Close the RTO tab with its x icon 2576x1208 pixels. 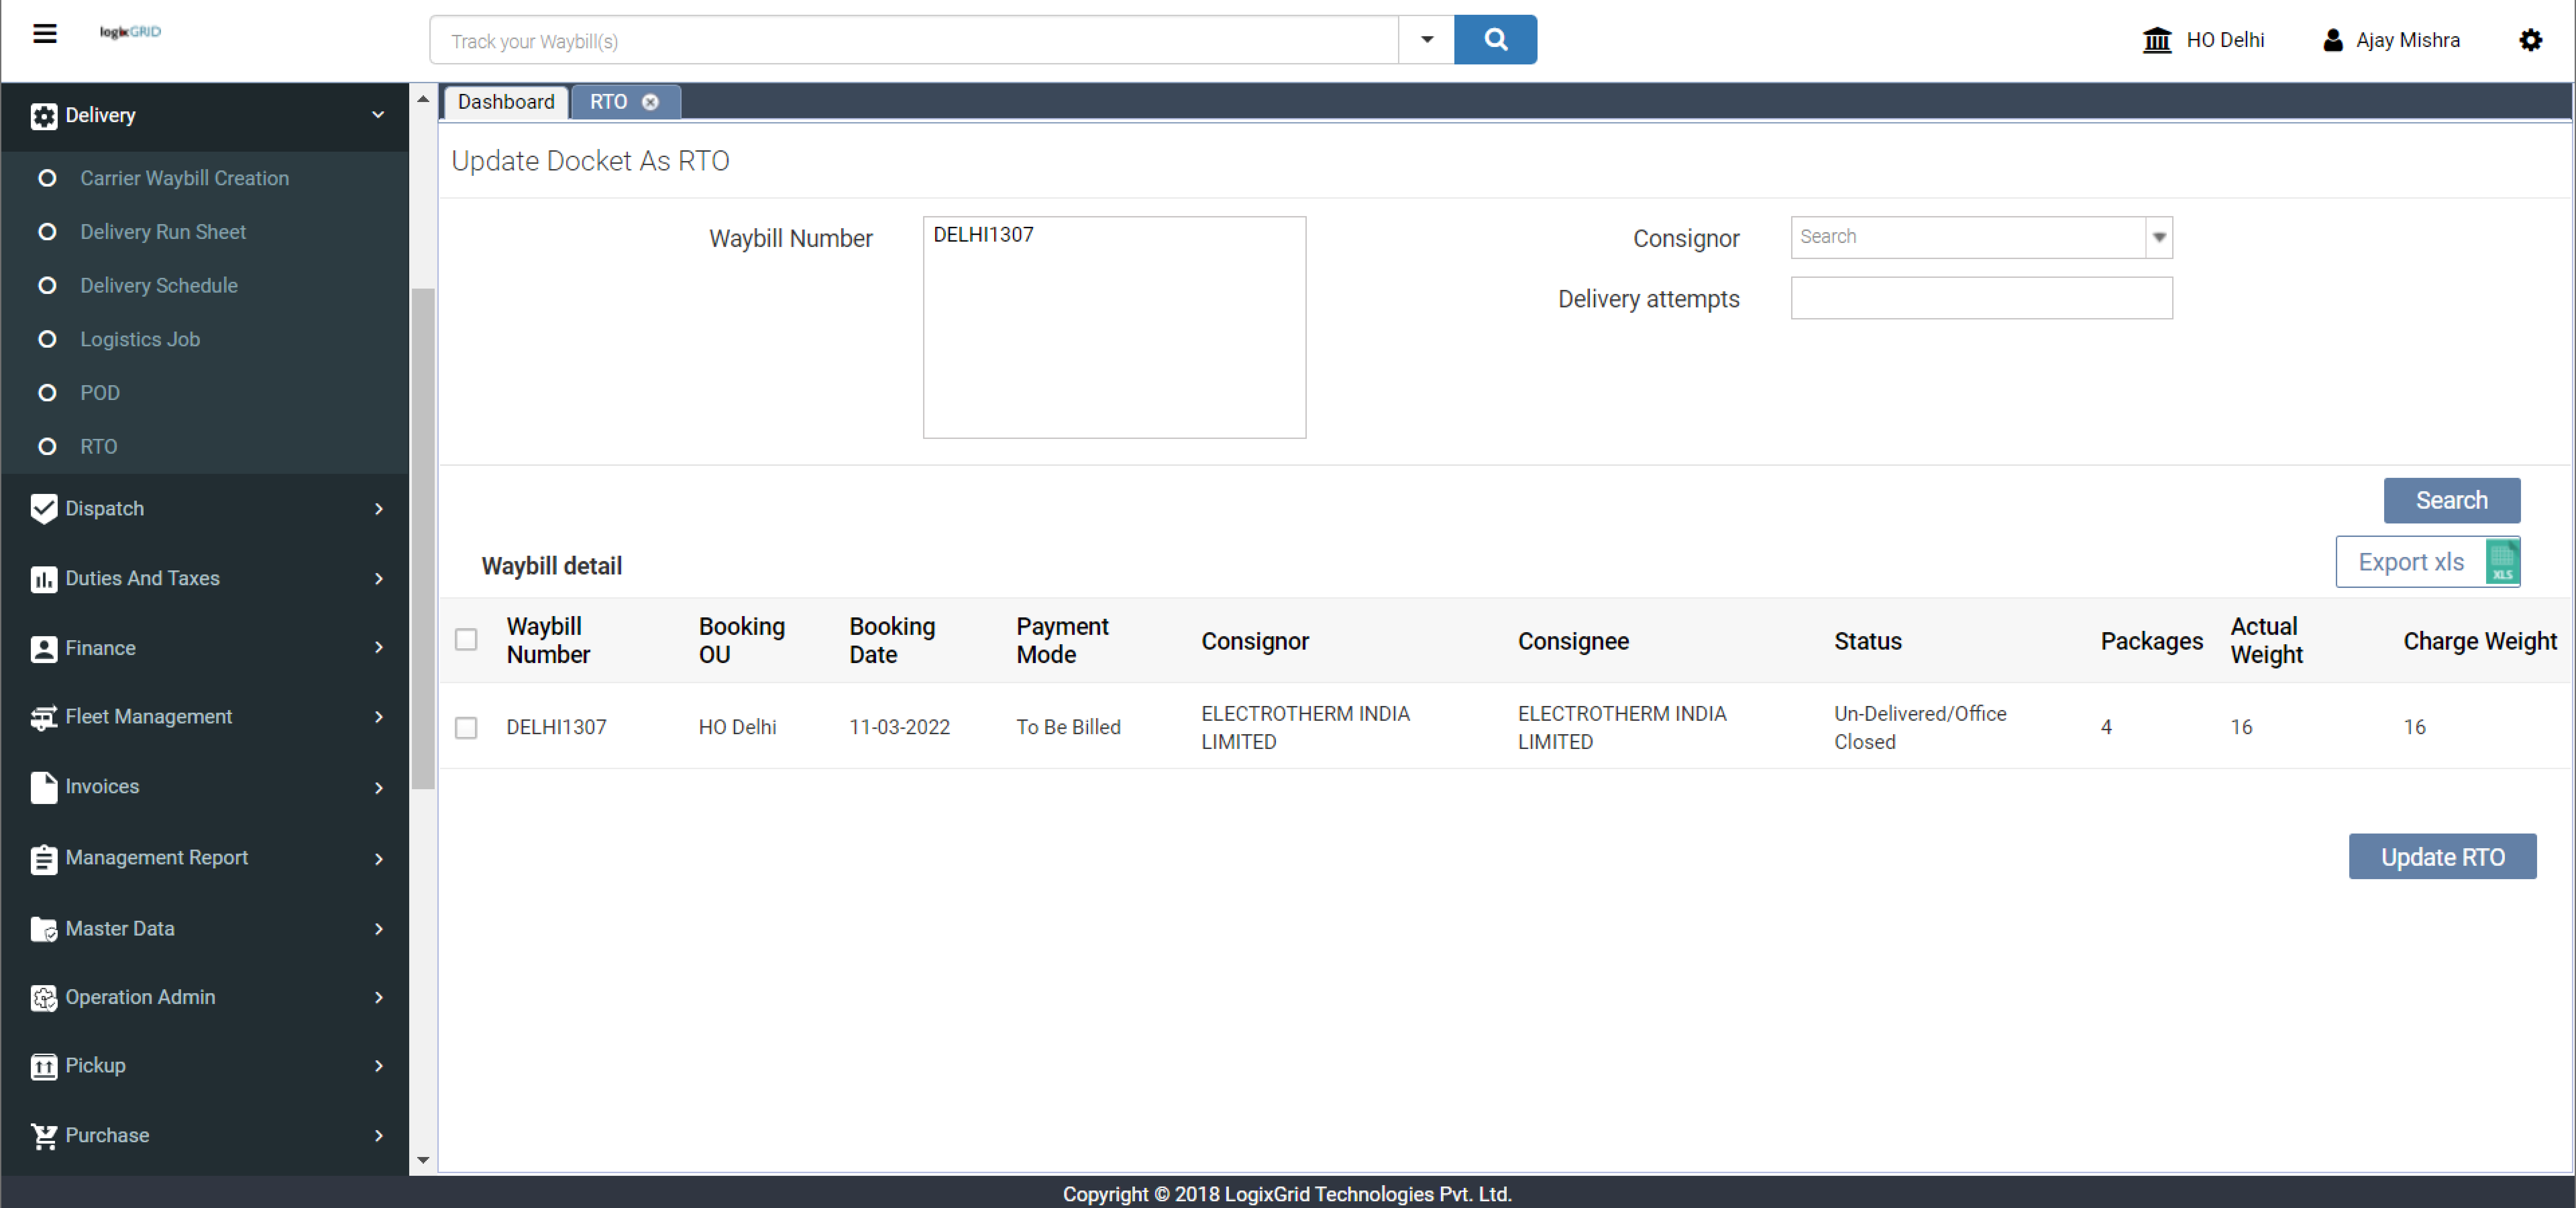point(650,102)
